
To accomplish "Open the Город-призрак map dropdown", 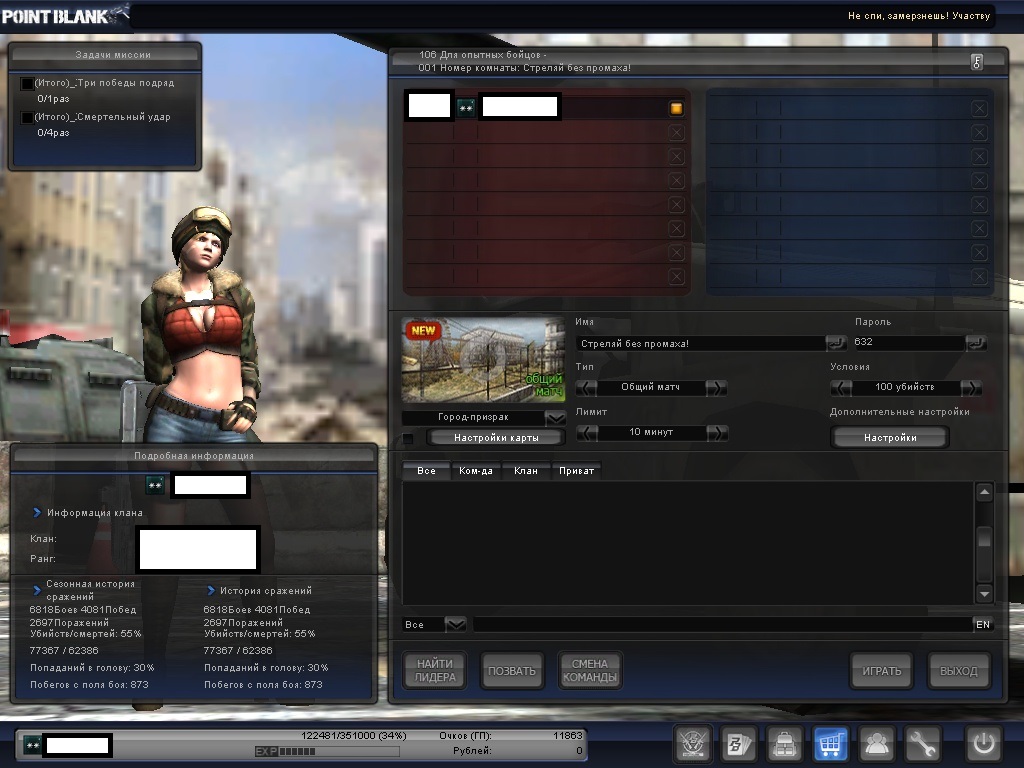I will [555, 417].
